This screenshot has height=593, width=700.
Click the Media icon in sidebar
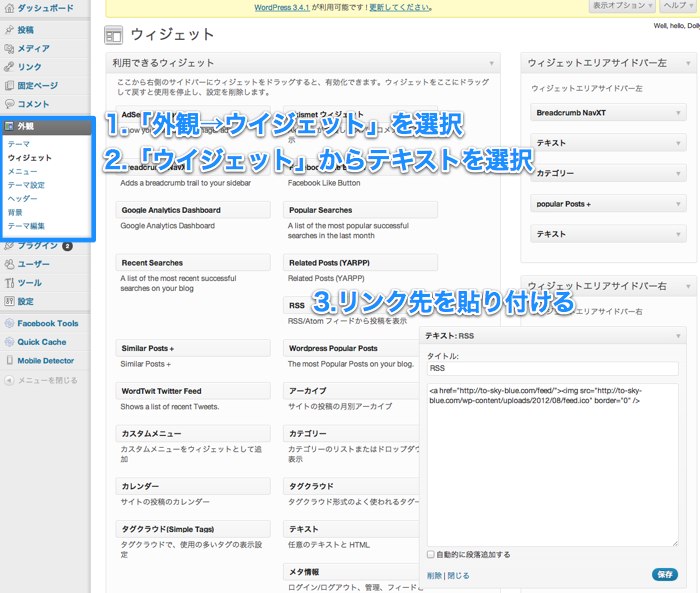click(9, 48)
